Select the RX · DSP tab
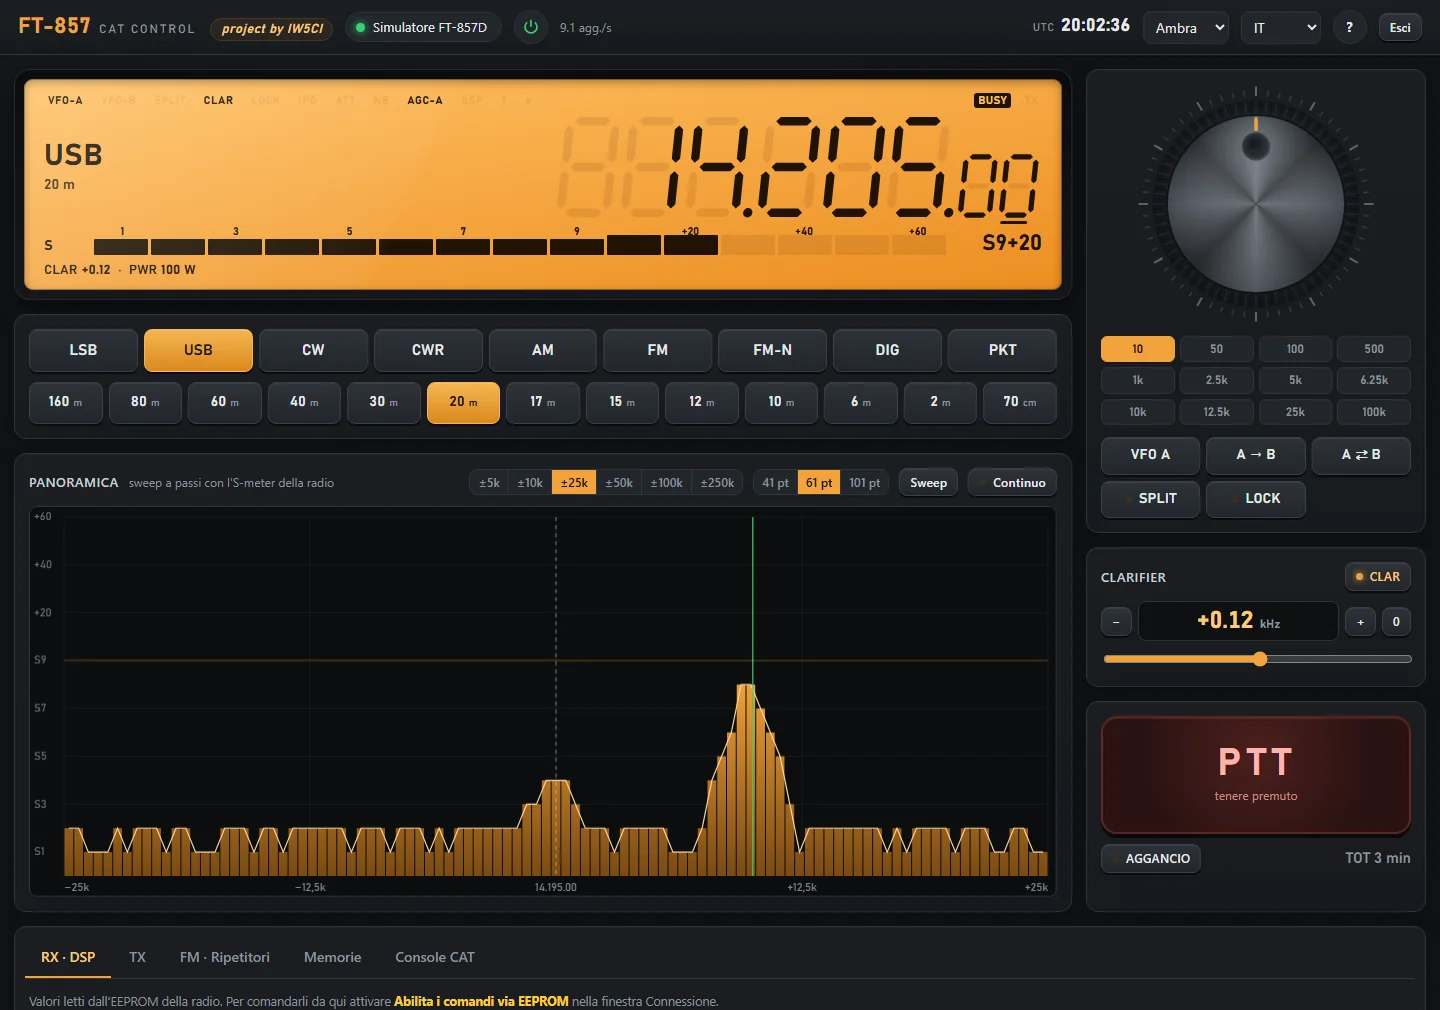The height and width of the screenshot is (1010, 1440). tap(68, 957)
